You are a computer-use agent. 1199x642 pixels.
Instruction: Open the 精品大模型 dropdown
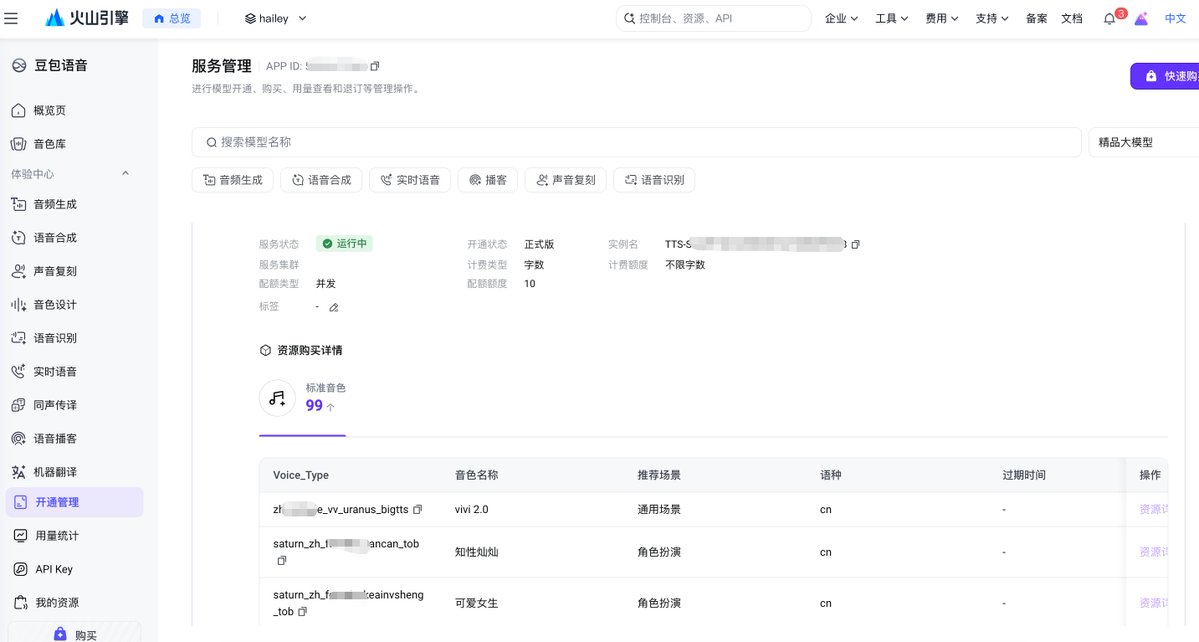pos(1143,142)
